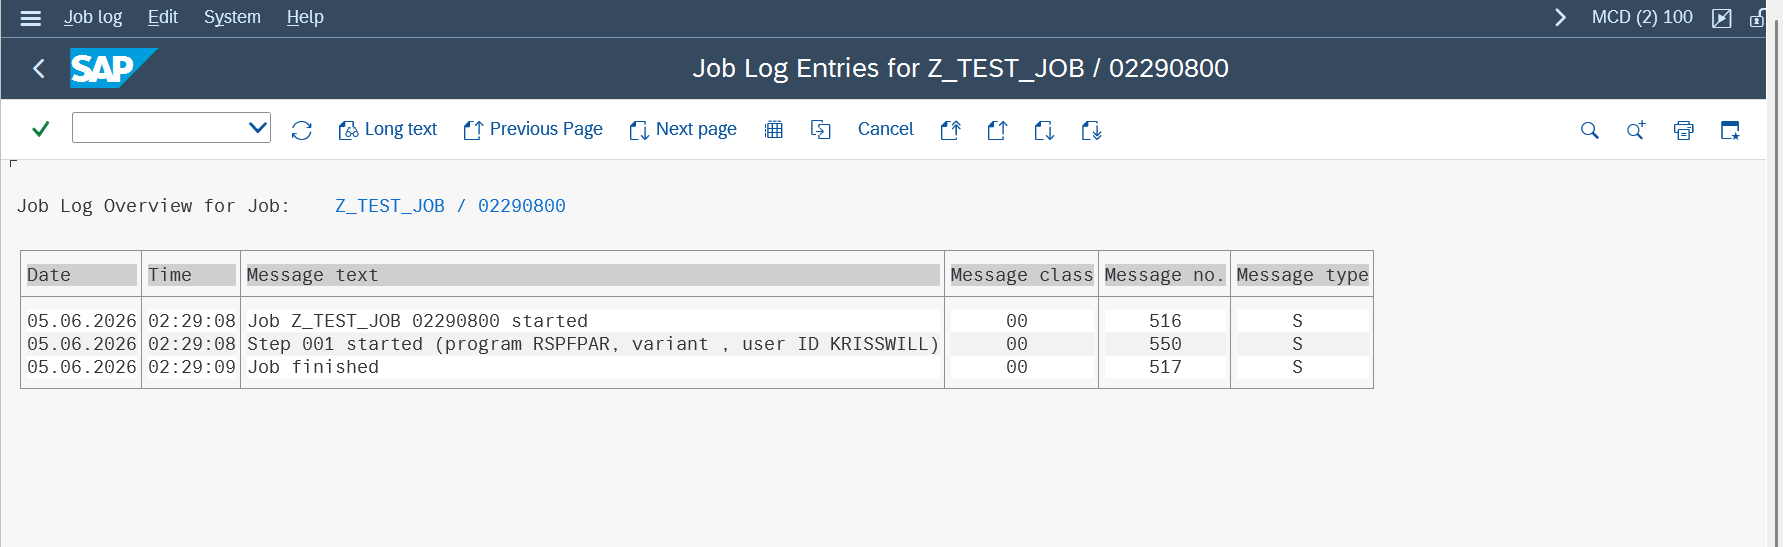This screenshot has height=547, width=1783.
Task: Click the Long text button
Action: coord(388,130)
